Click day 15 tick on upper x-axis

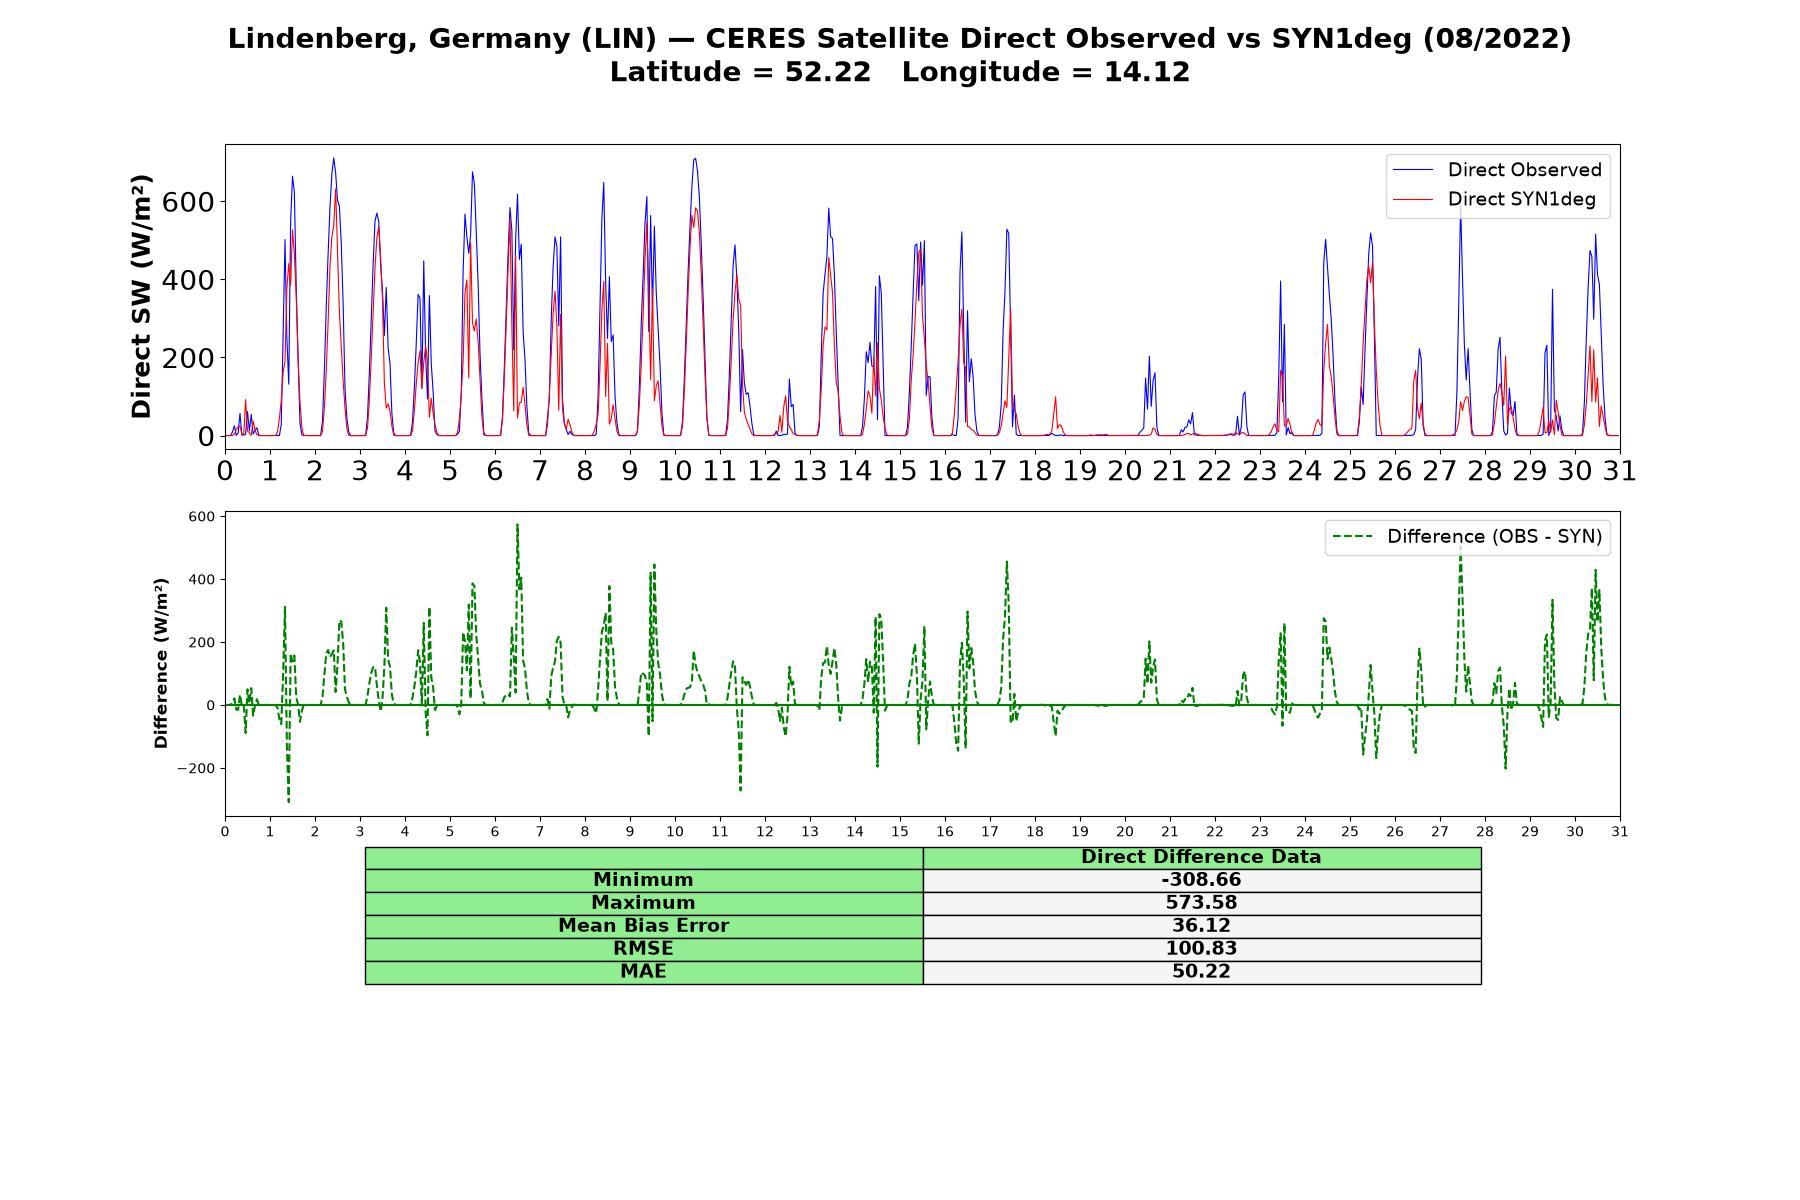(900, 470)
